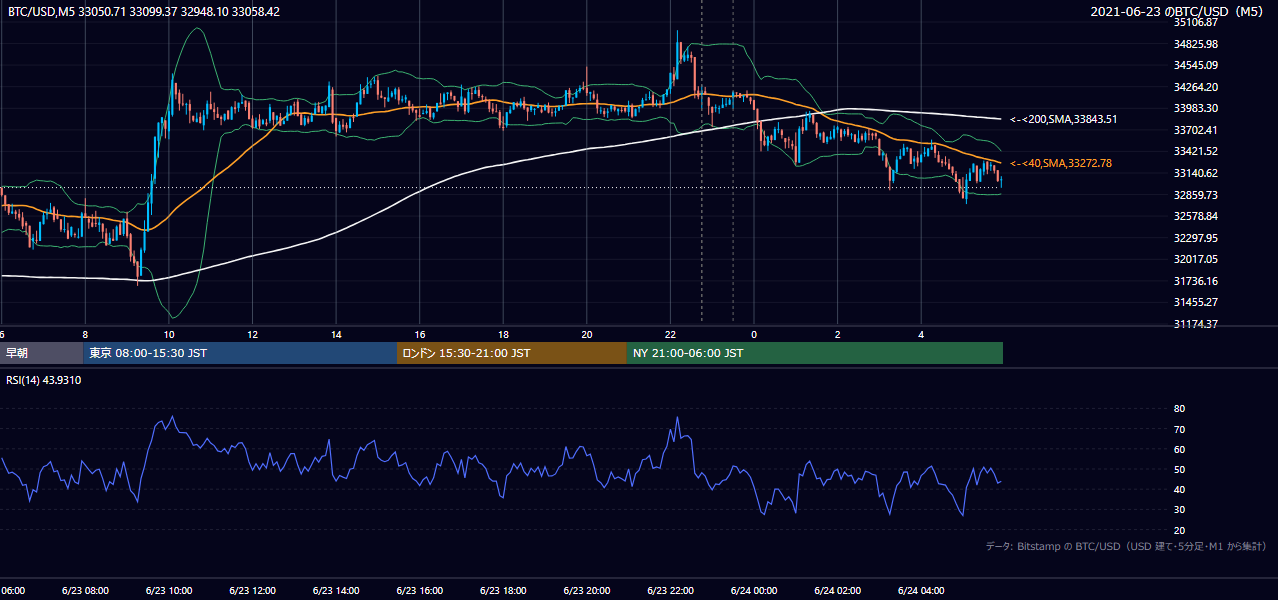Click hour mark 14 on price chart axis
1278x600 pixels.
(x=336, y=334)
